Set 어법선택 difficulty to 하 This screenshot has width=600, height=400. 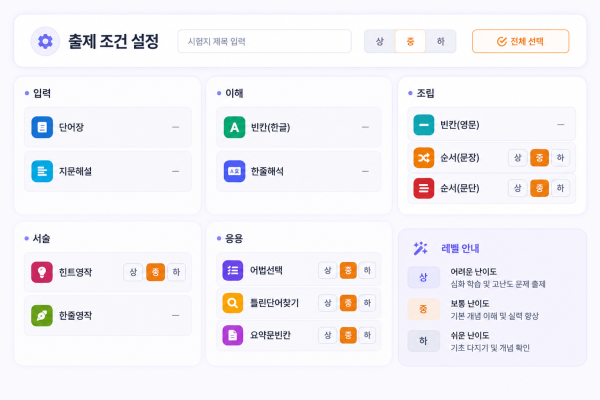tap(367, 270)
